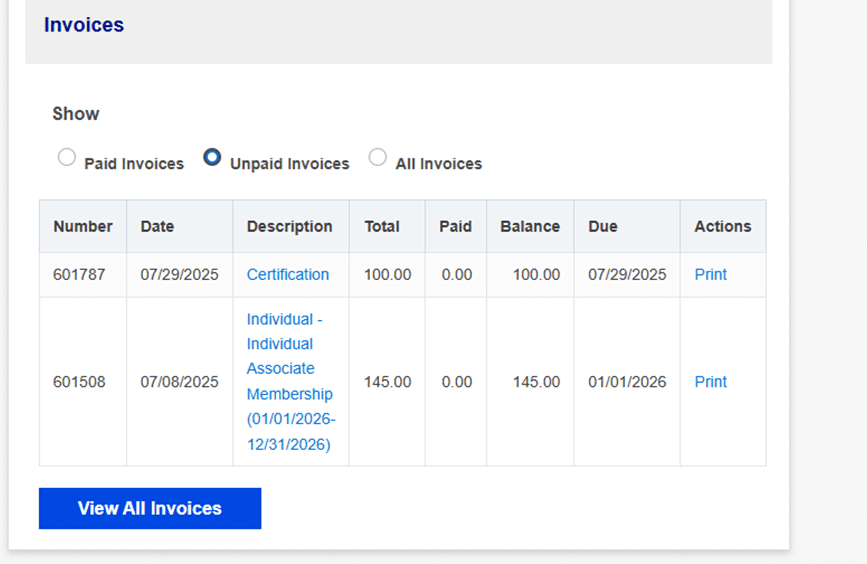Print invoice 601508
The height and width of the screenshot is (564, 867).
click(x=711, y=382)
